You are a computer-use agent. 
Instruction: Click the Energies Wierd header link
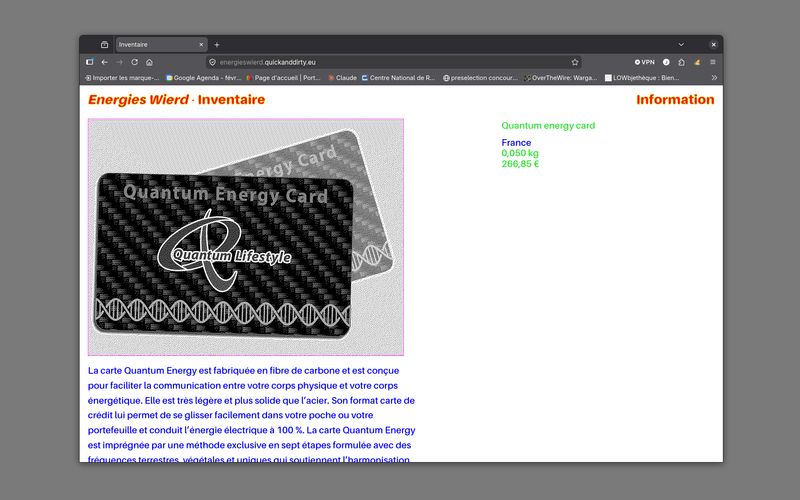[138, 100]
